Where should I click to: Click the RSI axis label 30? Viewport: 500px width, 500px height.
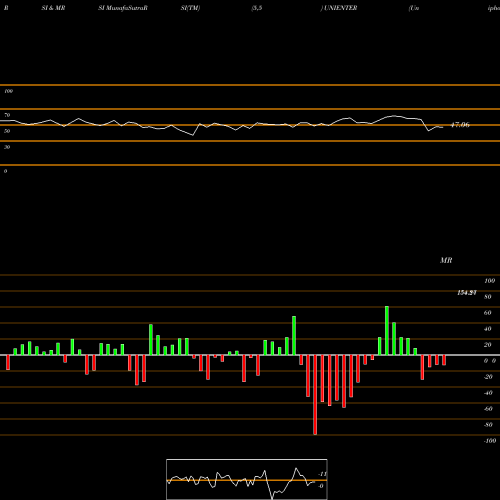tap(7, 147)
